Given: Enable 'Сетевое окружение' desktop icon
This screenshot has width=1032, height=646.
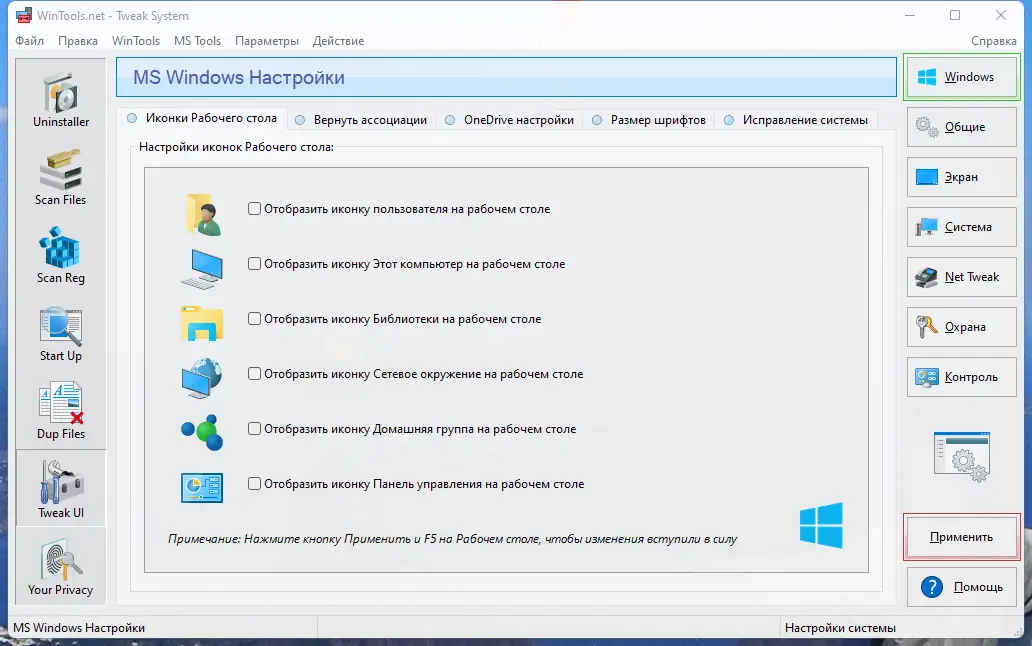Looking at the screenshot, I should pos(254,374).
